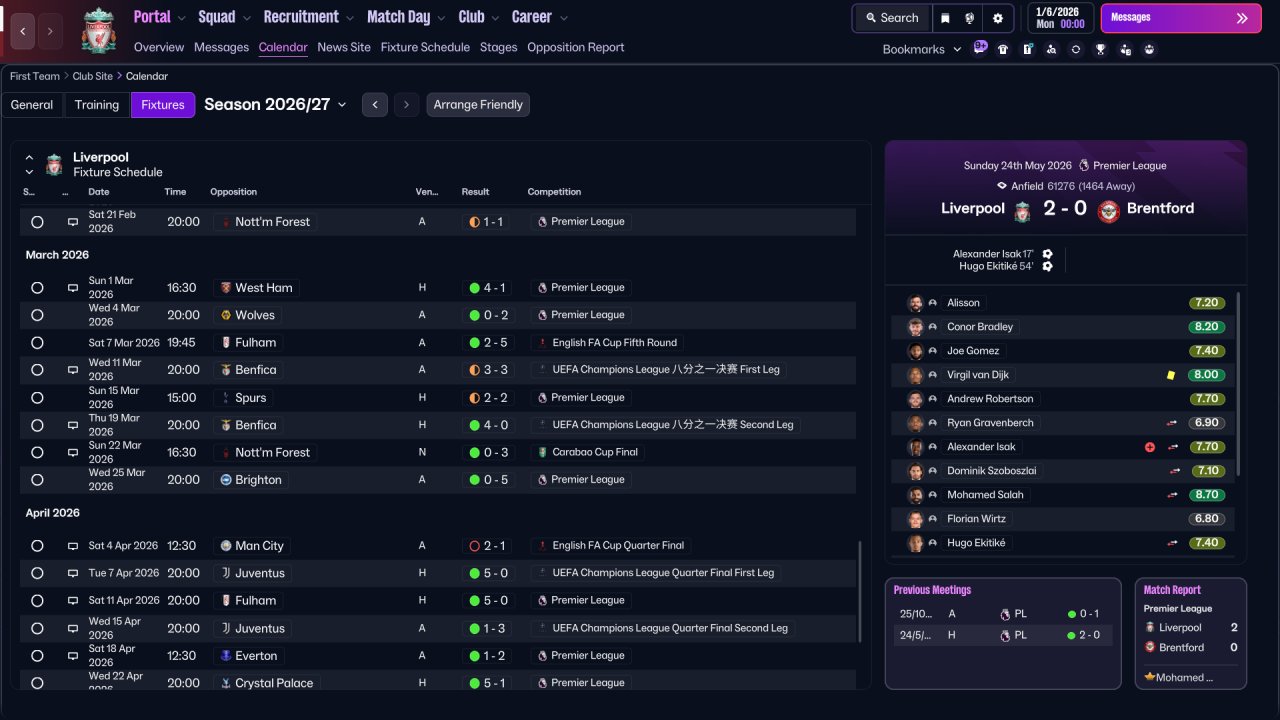Open the trophy icon in the bookmarks bar
Viewport: 1280px width, 720px height.
coord(1100,49)
